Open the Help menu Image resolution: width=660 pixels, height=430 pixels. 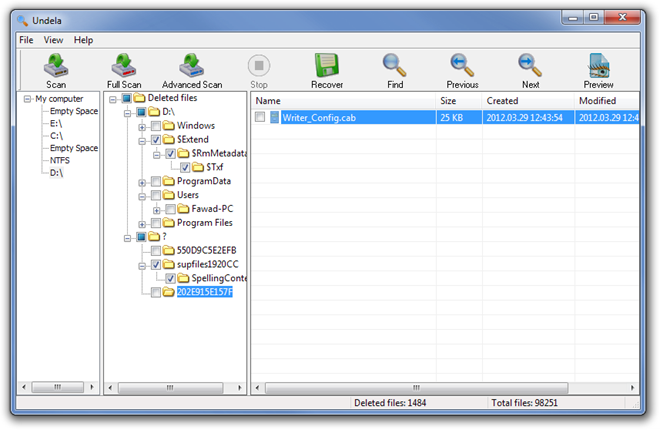83,40
